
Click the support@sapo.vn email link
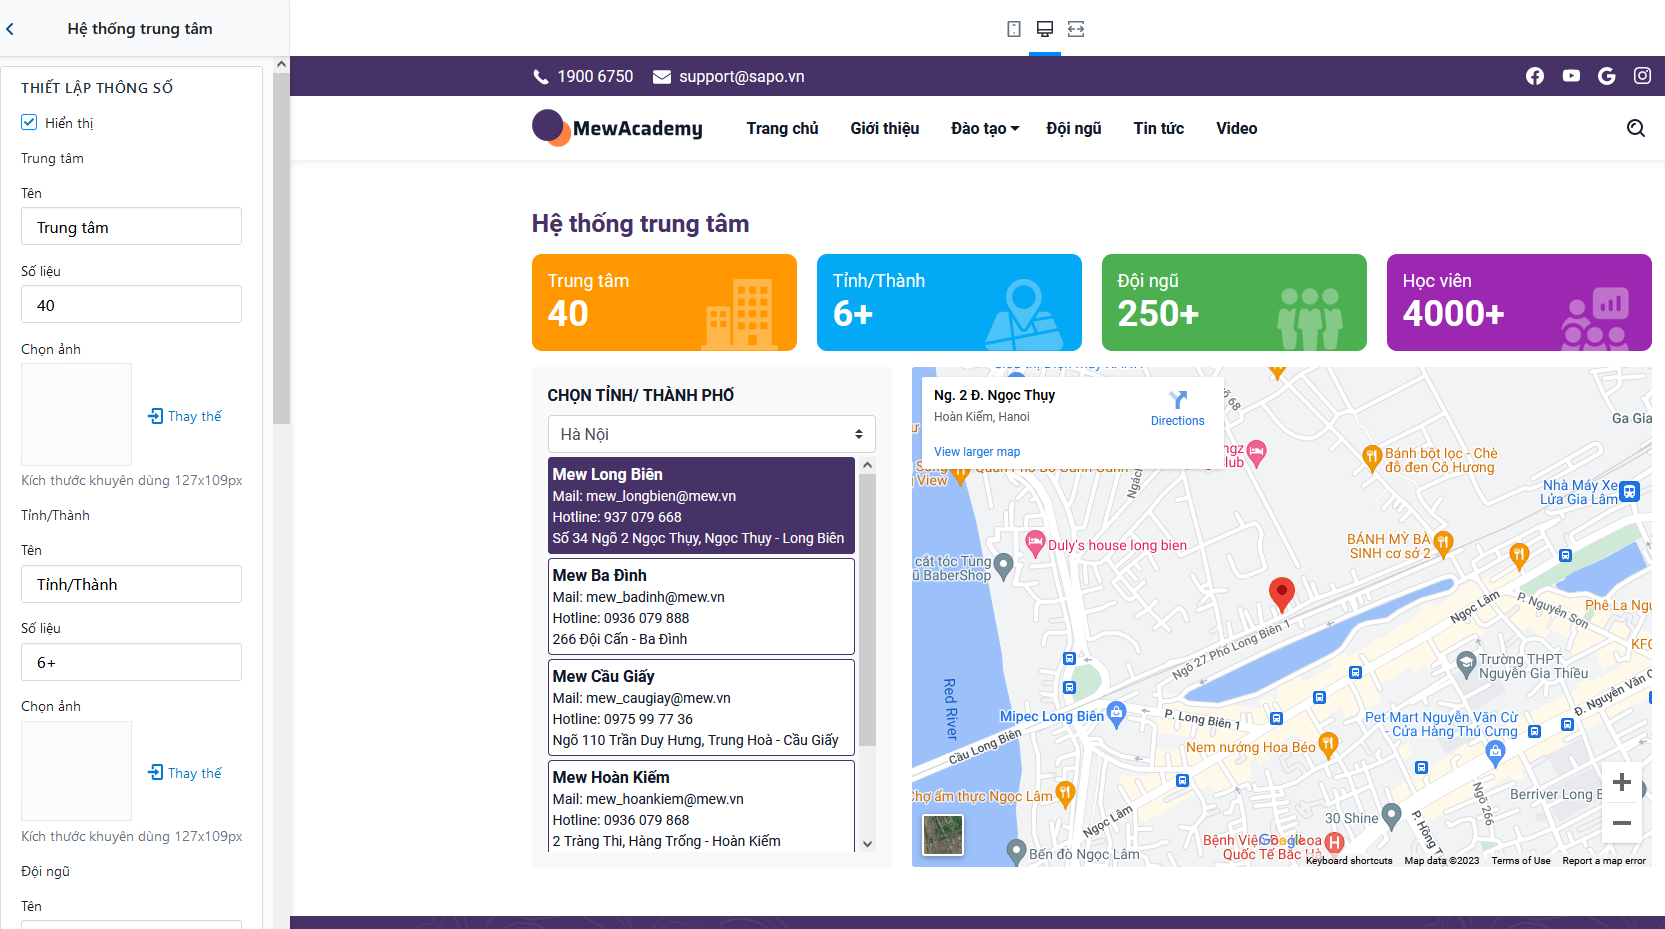742,77
